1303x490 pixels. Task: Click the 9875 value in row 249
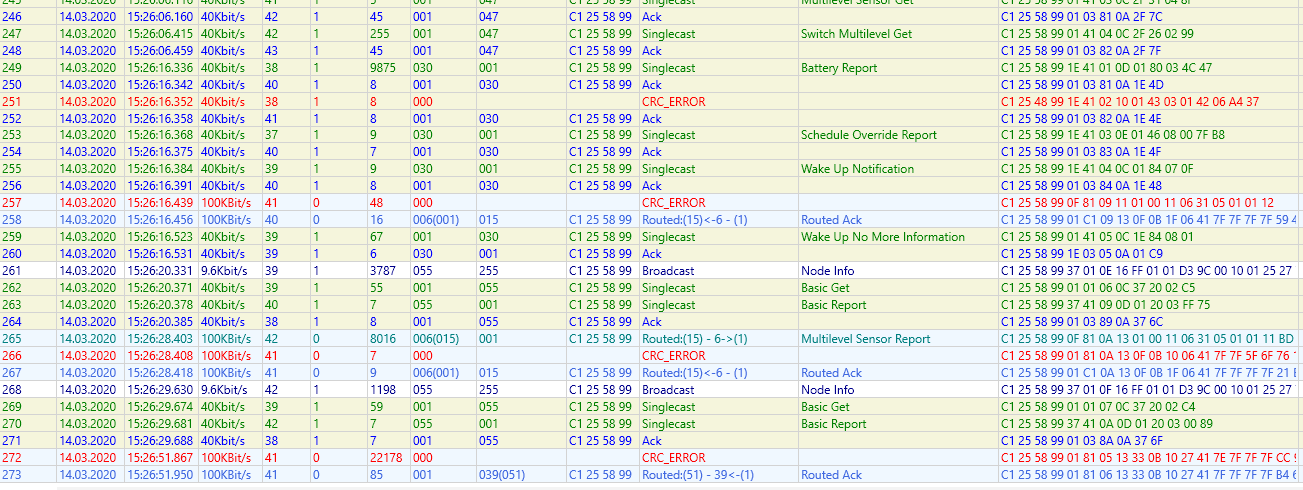point(382,68)
